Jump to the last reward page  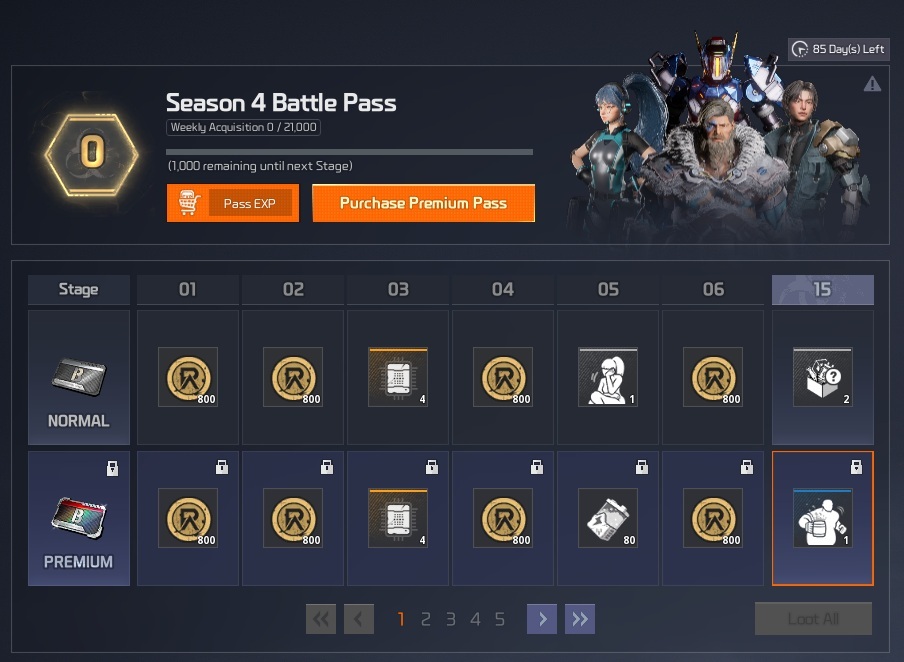580,619
